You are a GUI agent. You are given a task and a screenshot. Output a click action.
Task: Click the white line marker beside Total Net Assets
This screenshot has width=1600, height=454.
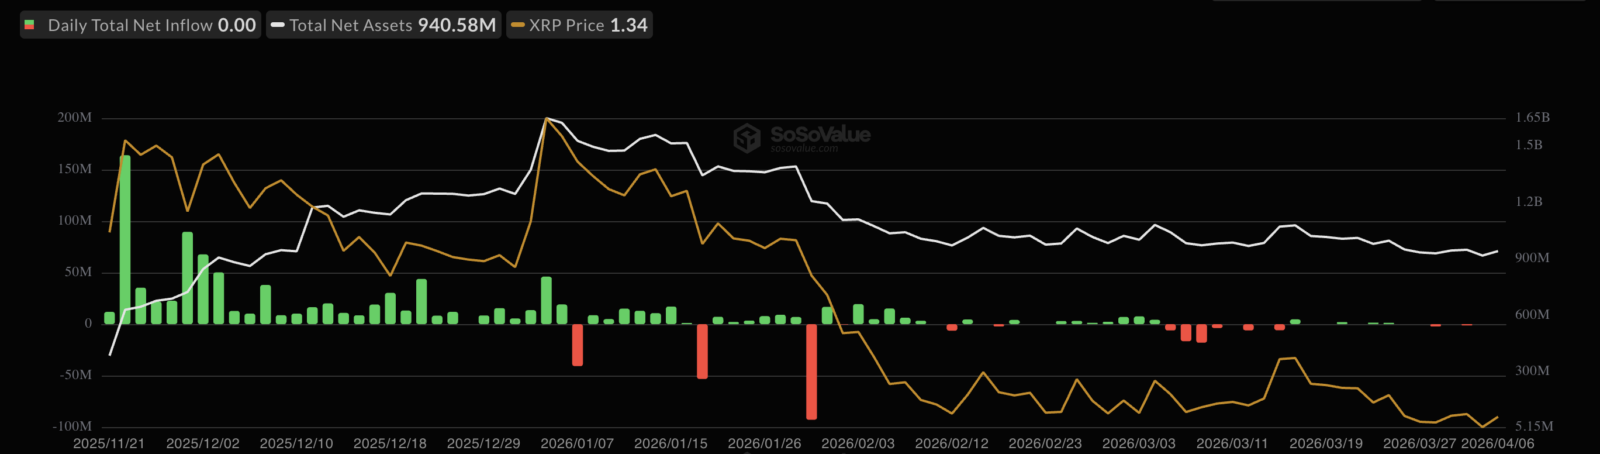tap(278, 25)
